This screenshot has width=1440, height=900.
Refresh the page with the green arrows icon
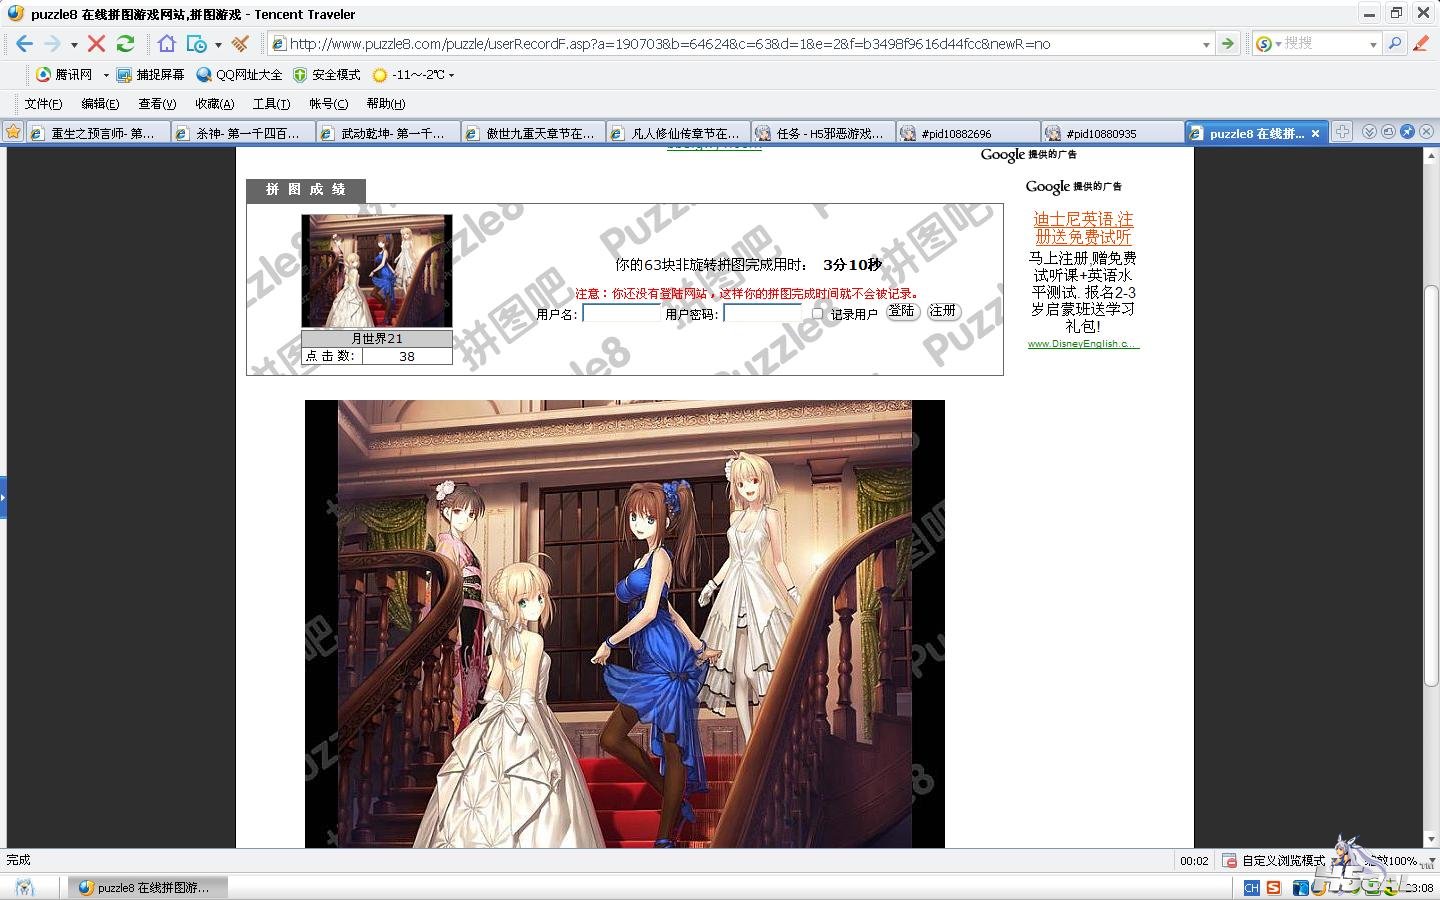coord(125,44)
